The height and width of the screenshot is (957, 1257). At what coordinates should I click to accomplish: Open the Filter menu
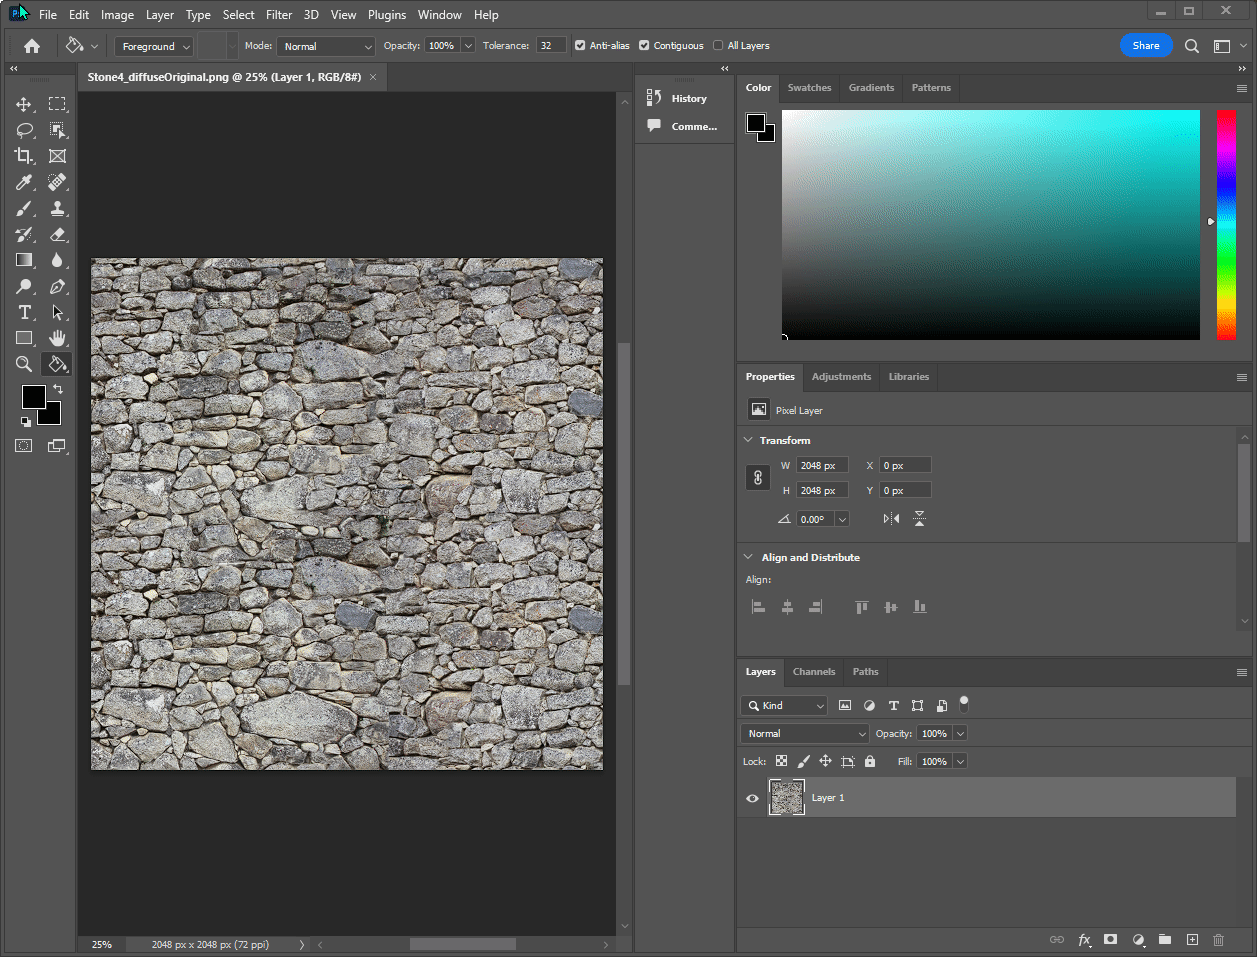[x=278, y=14]
